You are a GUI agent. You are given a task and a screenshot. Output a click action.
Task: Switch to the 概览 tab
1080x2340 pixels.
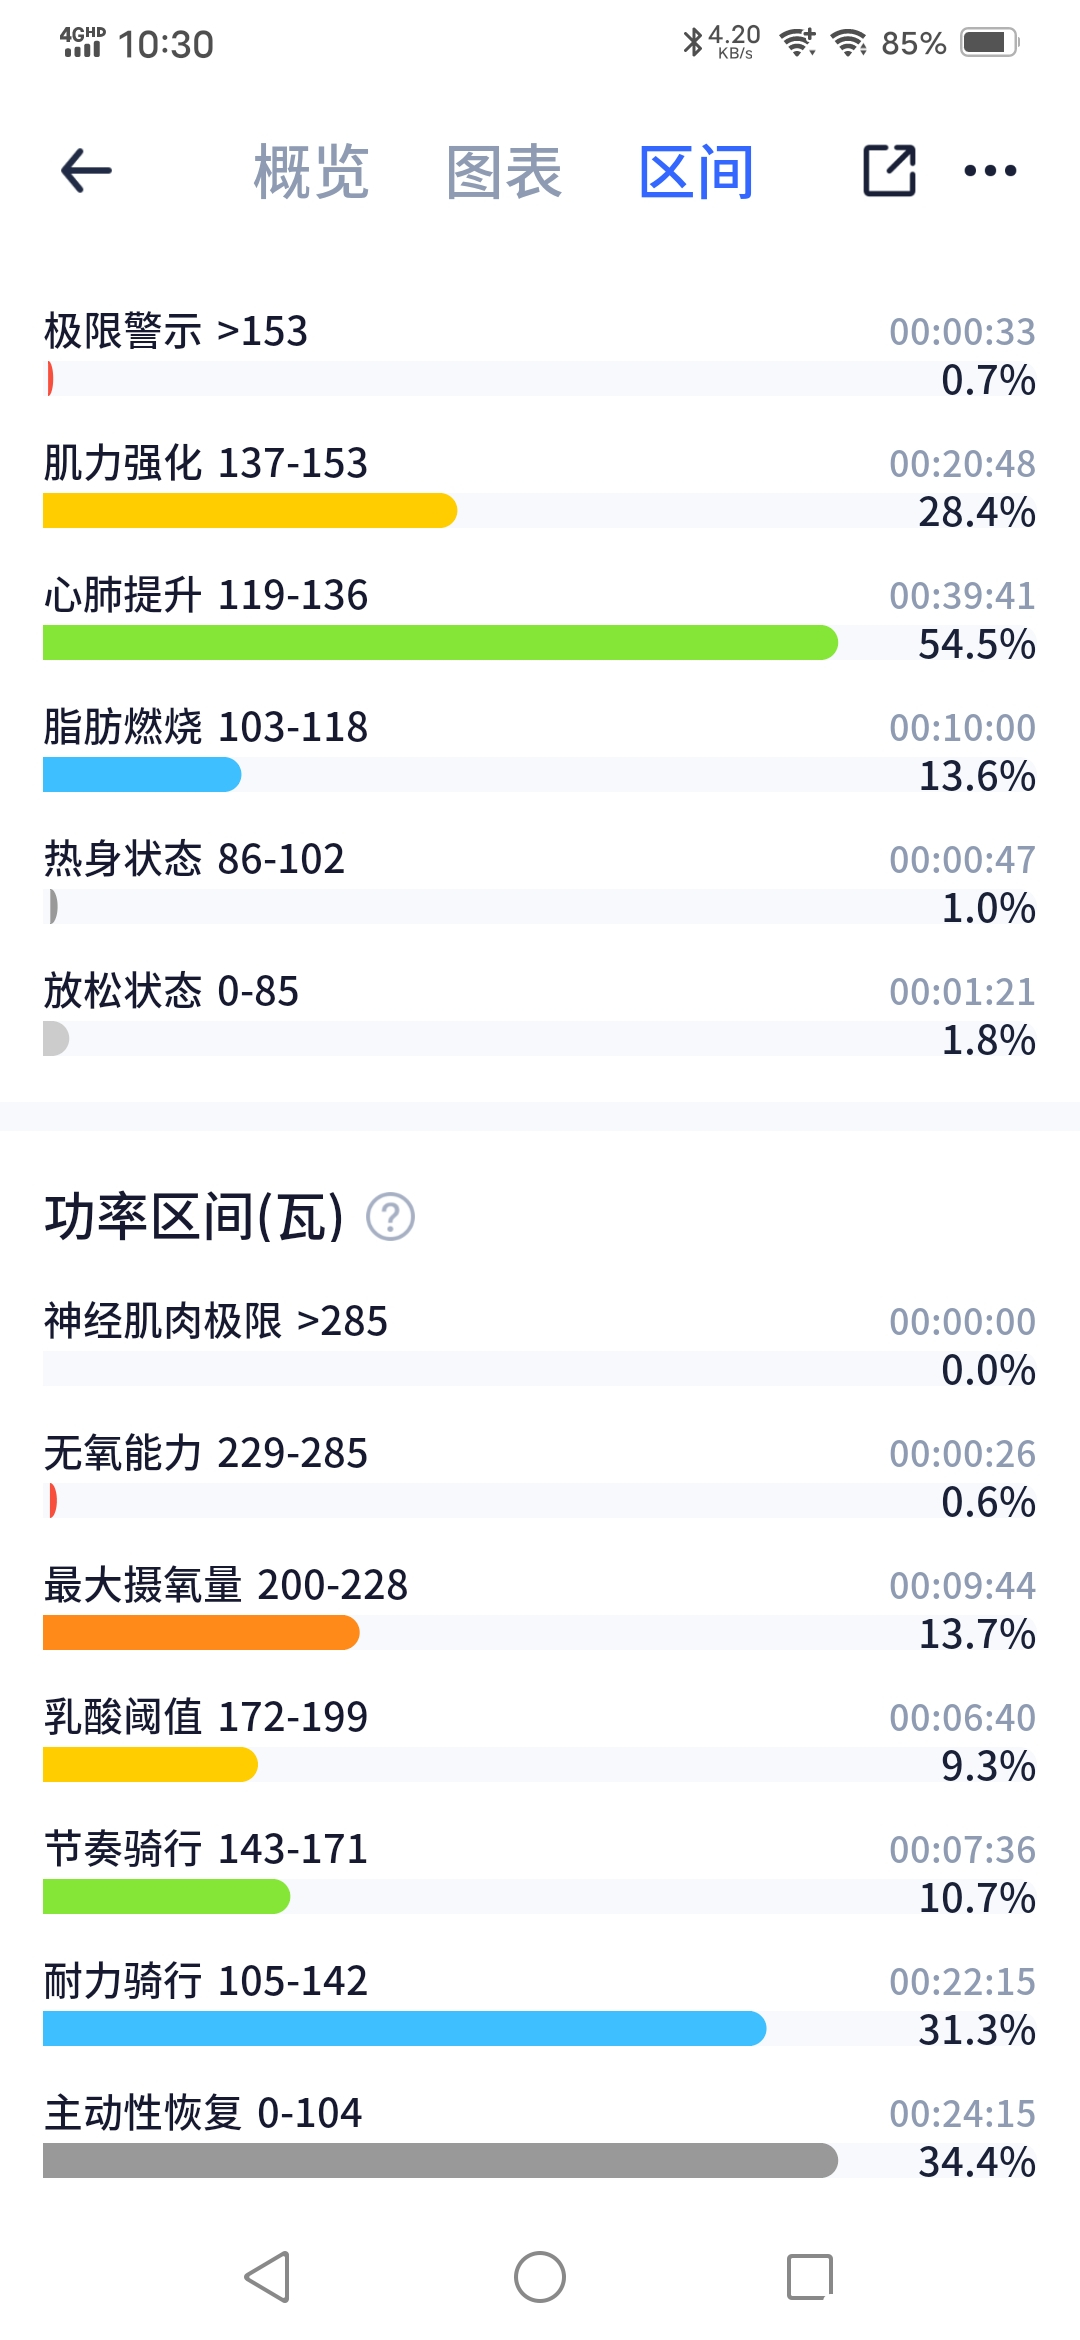tap(311, 172)
